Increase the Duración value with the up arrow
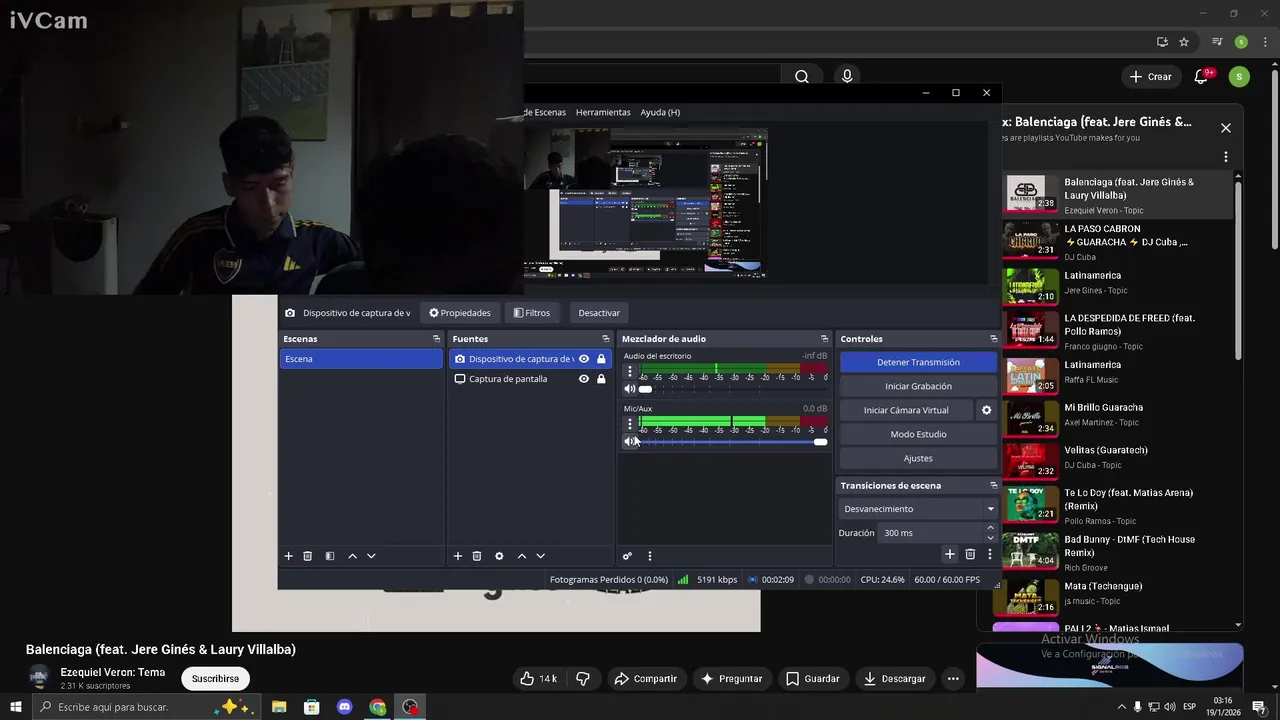Viewport: 1280px width, 720px height. tap(991, 528)
